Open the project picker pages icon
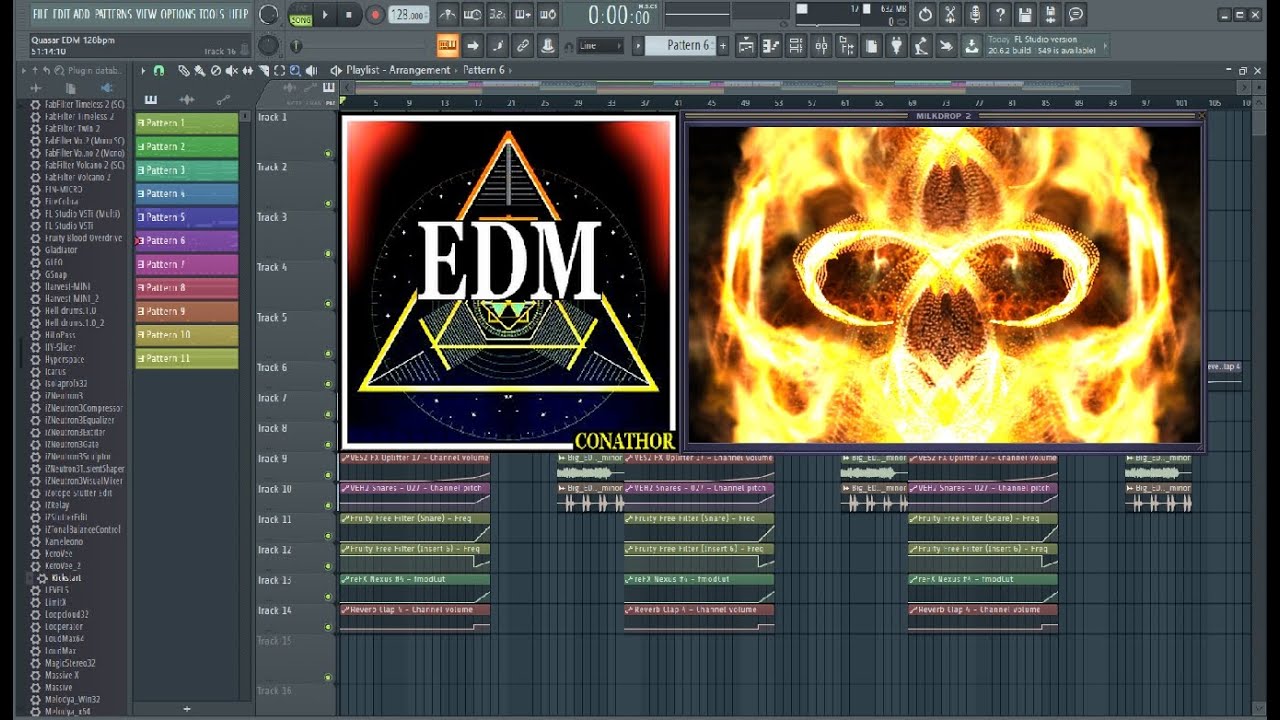The width and height of the screenshot is (1280, 720). point(871,45)
